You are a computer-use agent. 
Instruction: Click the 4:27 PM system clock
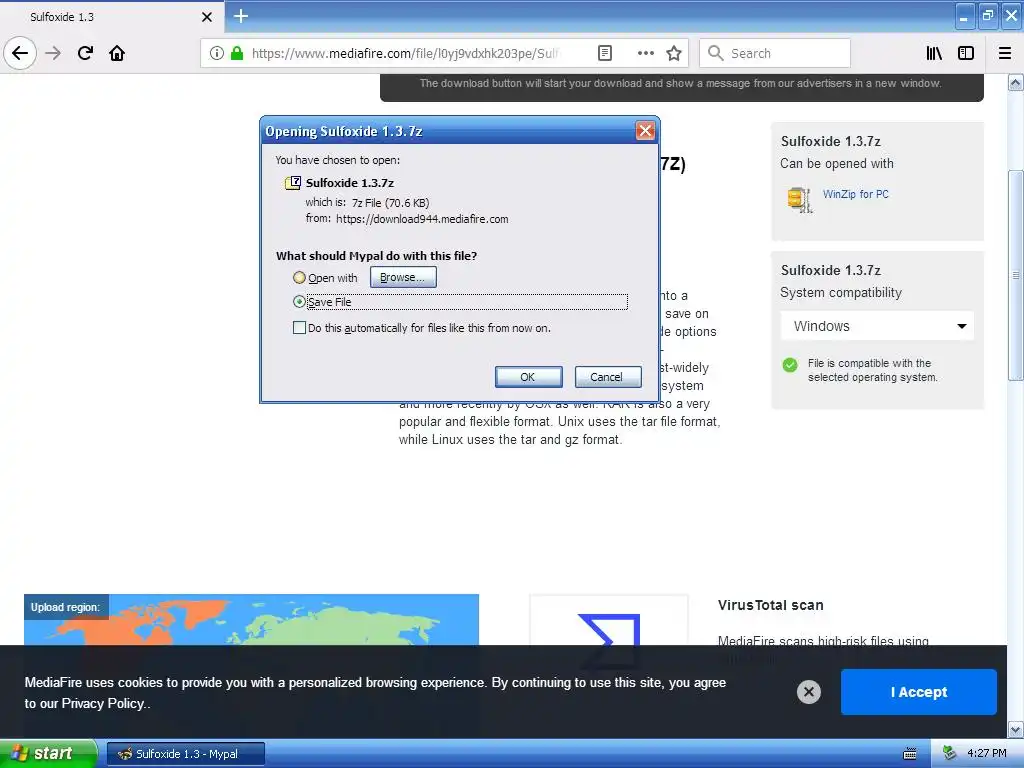coord(986,754)
